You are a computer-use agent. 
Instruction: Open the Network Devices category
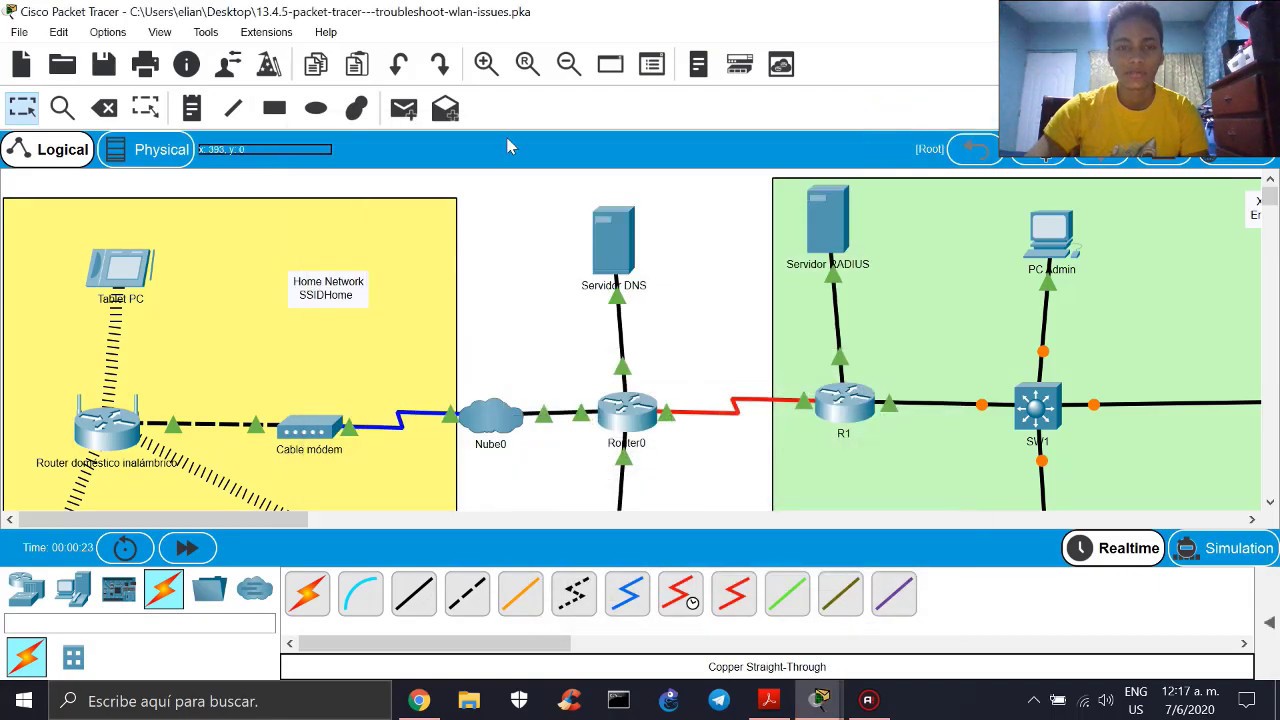point(27,589)
